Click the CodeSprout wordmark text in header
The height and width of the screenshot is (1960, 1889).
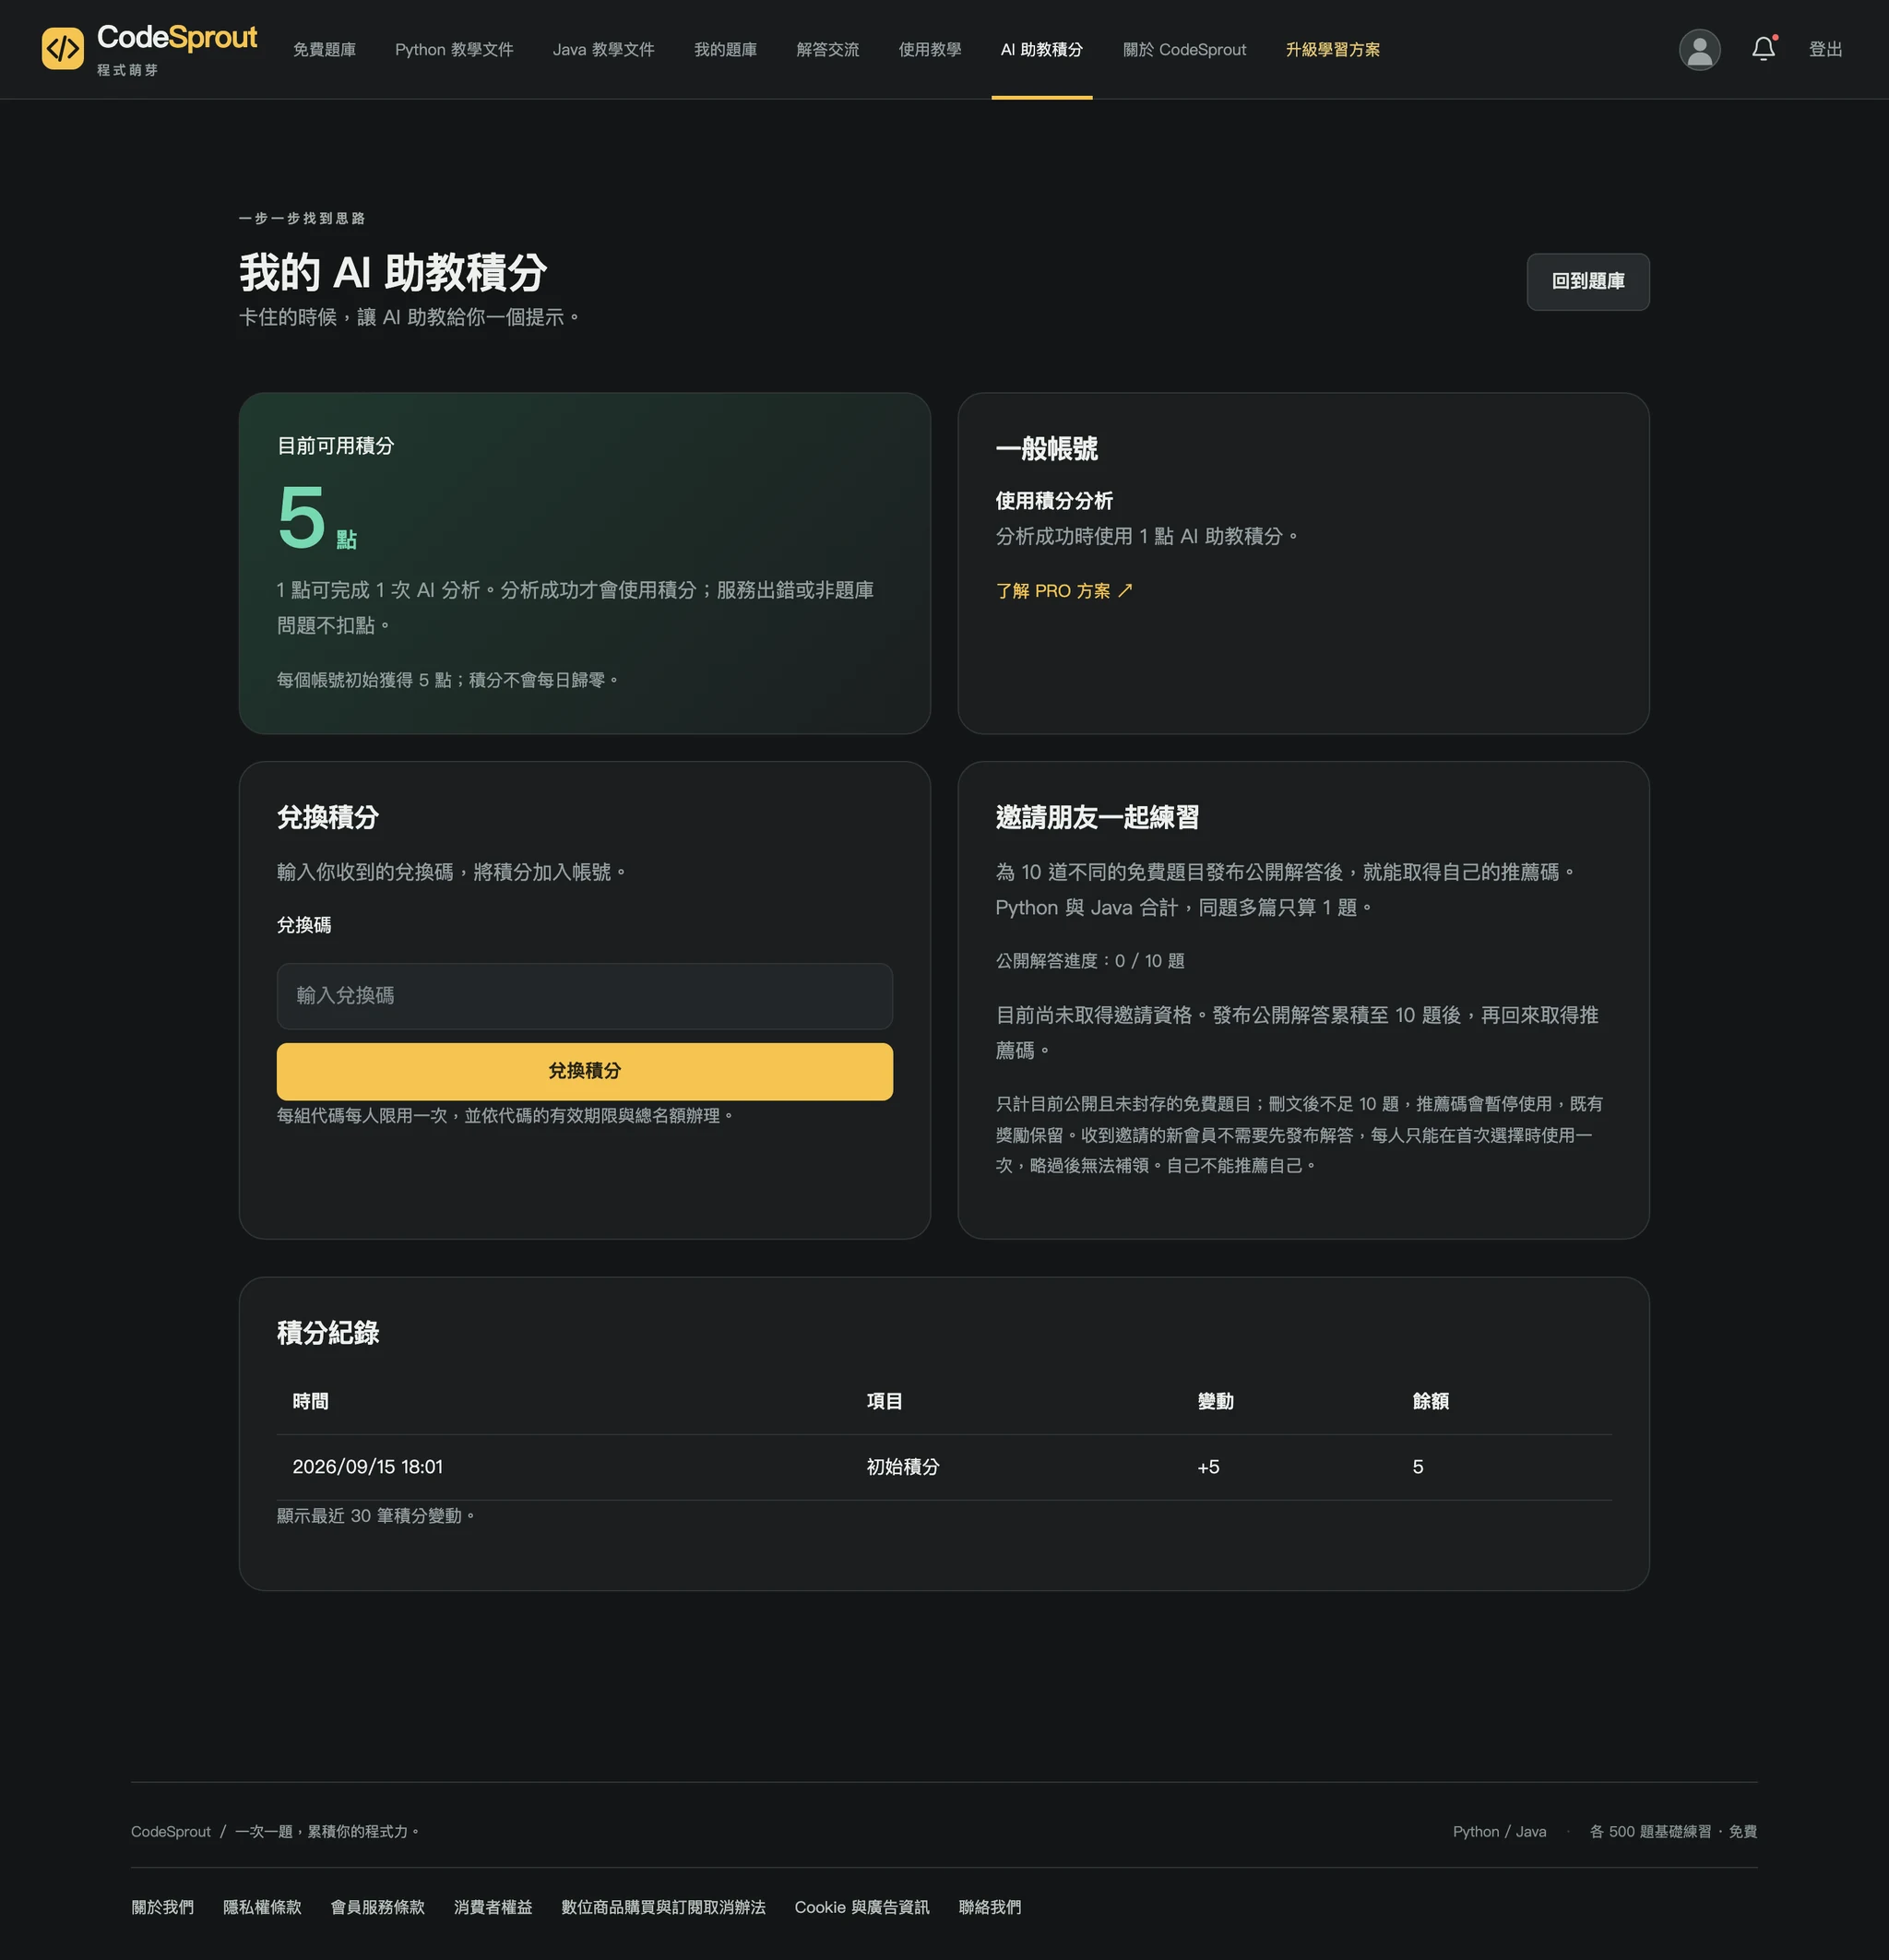[x=177, y=38]
